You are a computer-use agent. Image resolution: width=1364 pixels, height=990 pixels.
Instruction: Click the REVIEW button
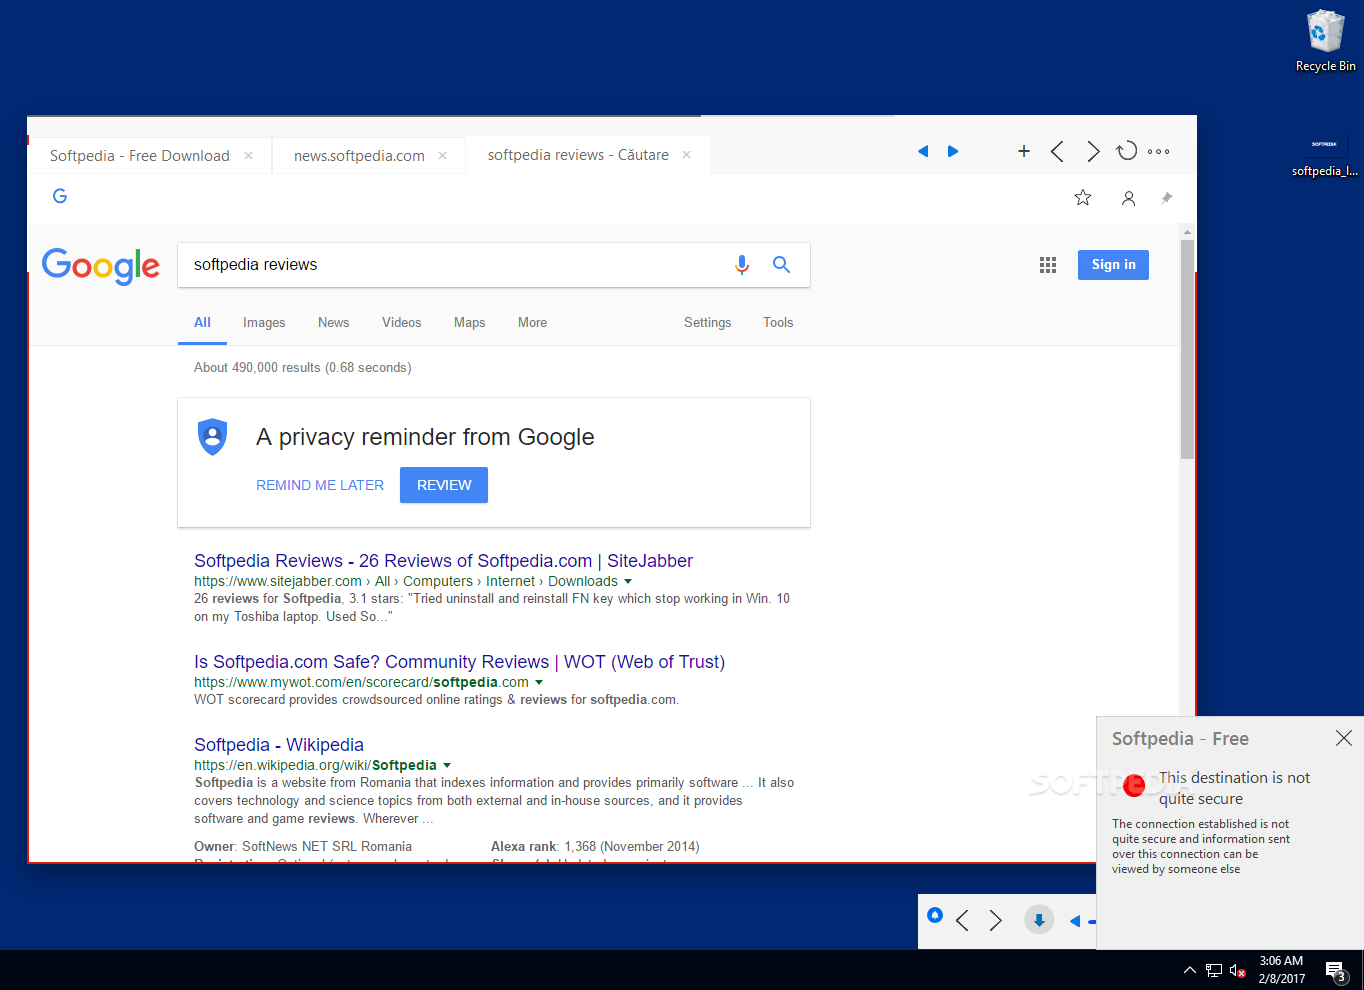[x=444, y=485]
